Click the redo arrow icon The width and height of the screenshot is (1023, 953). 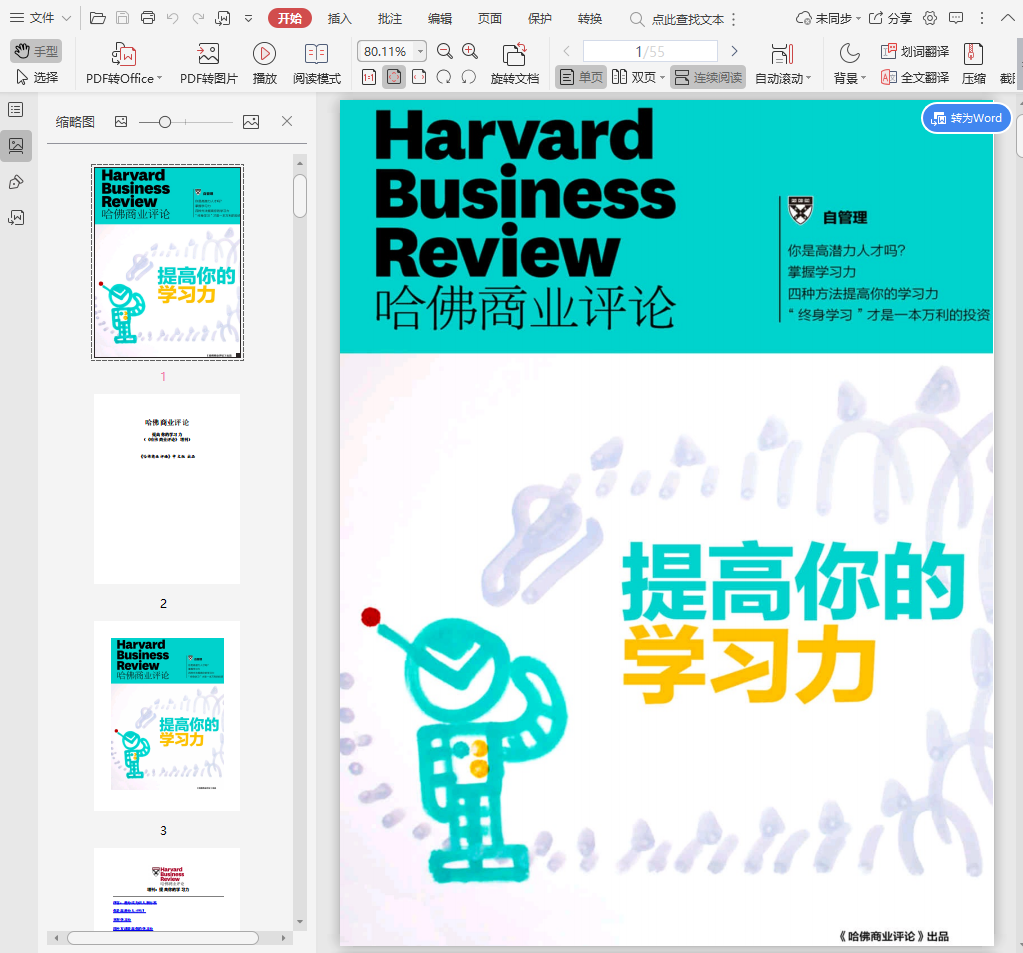(x=198, y=18)
